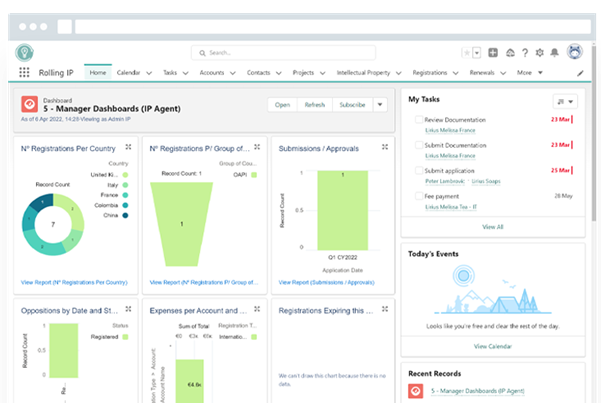The height and width of the screenshot is (403, 601).
Task: Click the Subscribe button
Action: pos(352,105)
